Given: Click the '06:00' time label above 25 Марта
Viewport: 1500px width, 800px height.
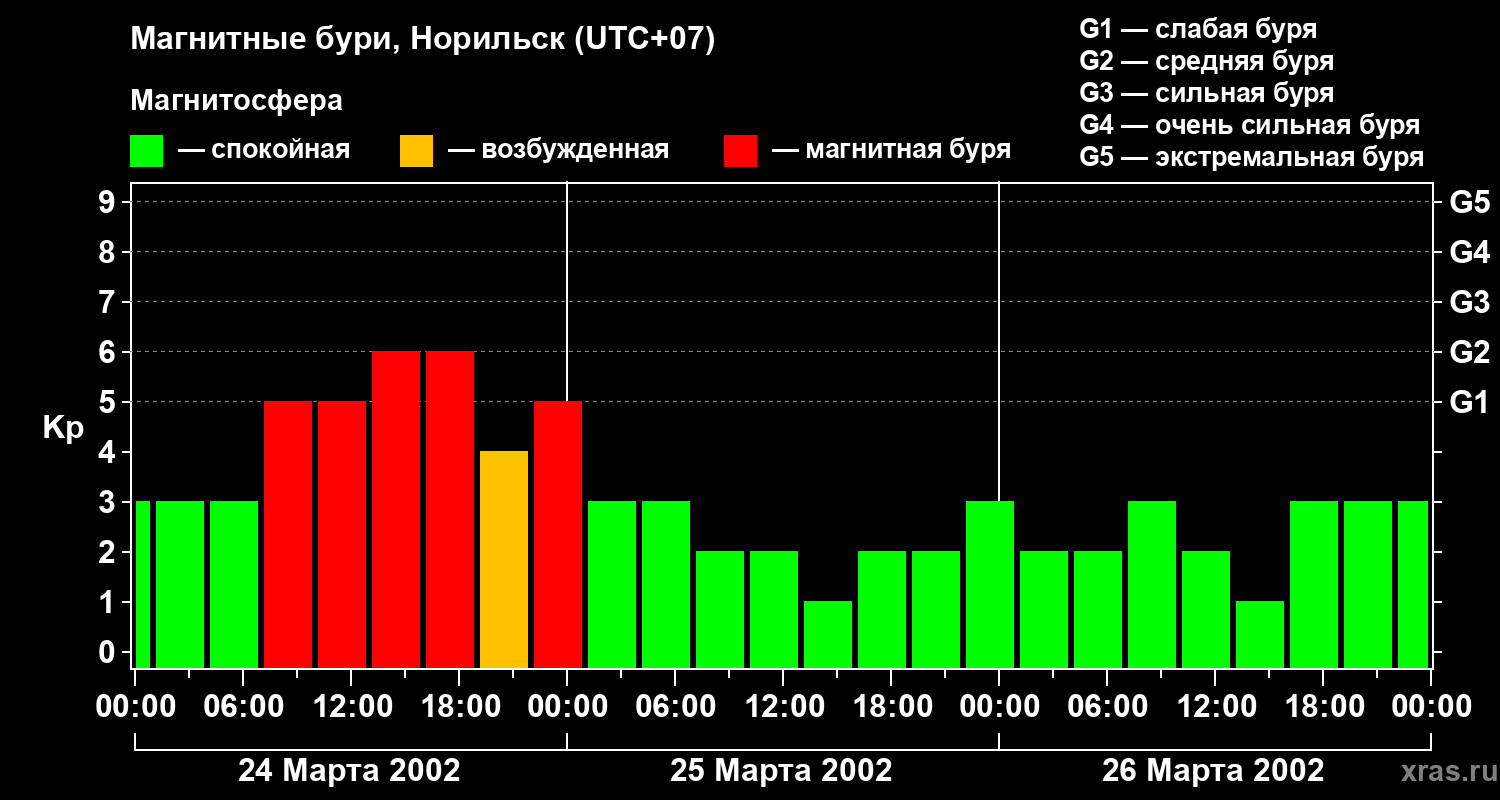Looking at the screenshot, I should [x=675, y=707].
